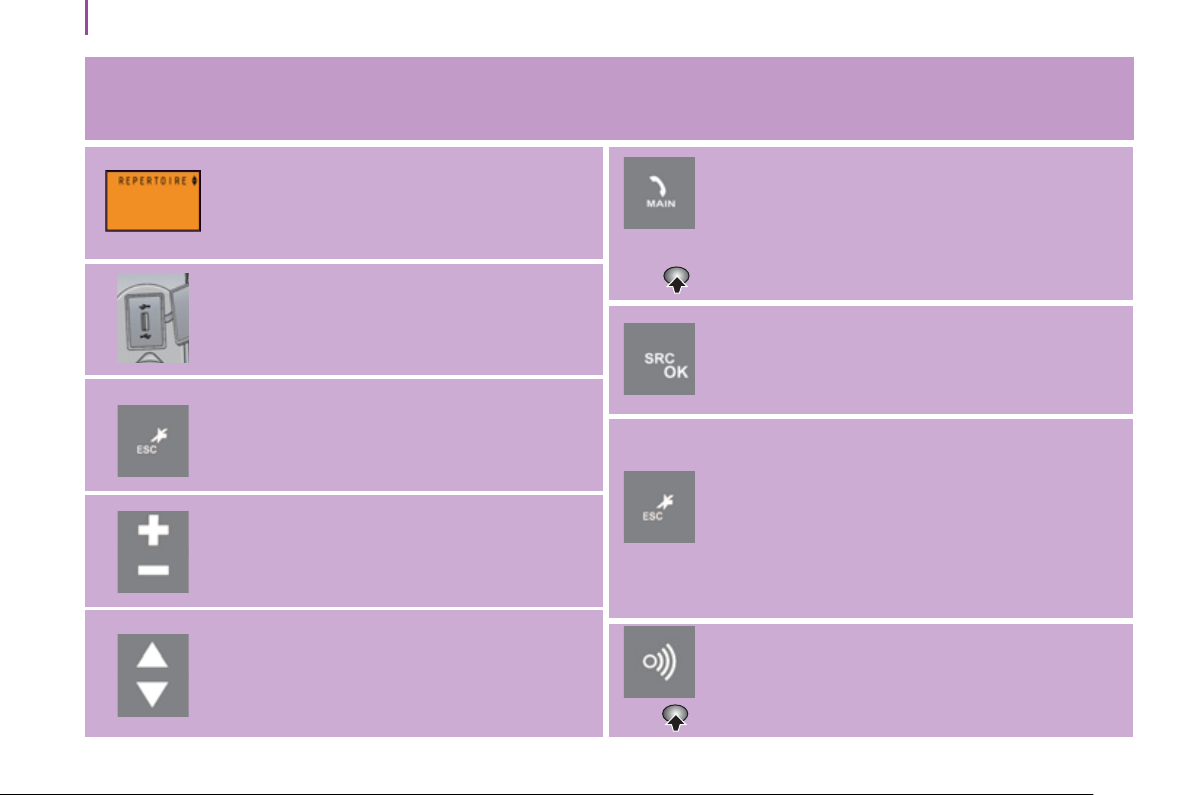Activate the voice recognition sound-waves icon
The height and width of the screenshot is (795, 1192).
(x=659, y=662)
